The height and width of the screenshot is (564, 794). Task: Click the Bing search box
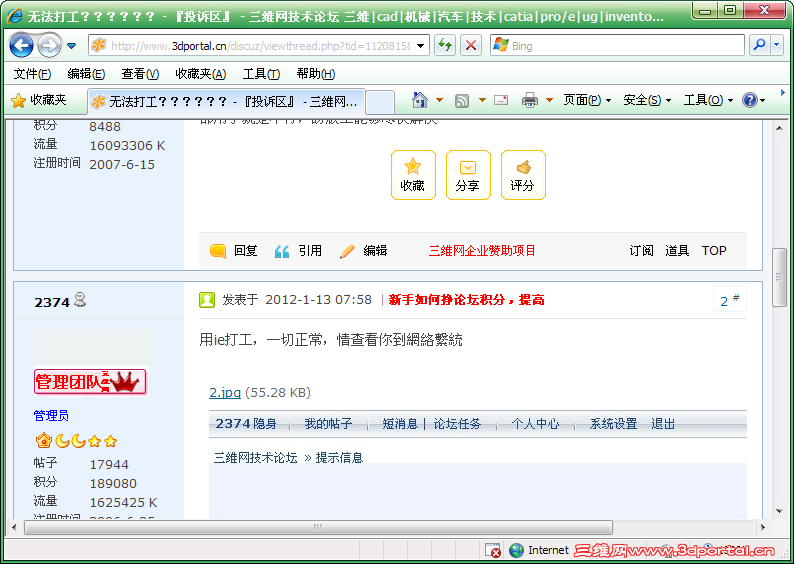[x=617, y=46]
